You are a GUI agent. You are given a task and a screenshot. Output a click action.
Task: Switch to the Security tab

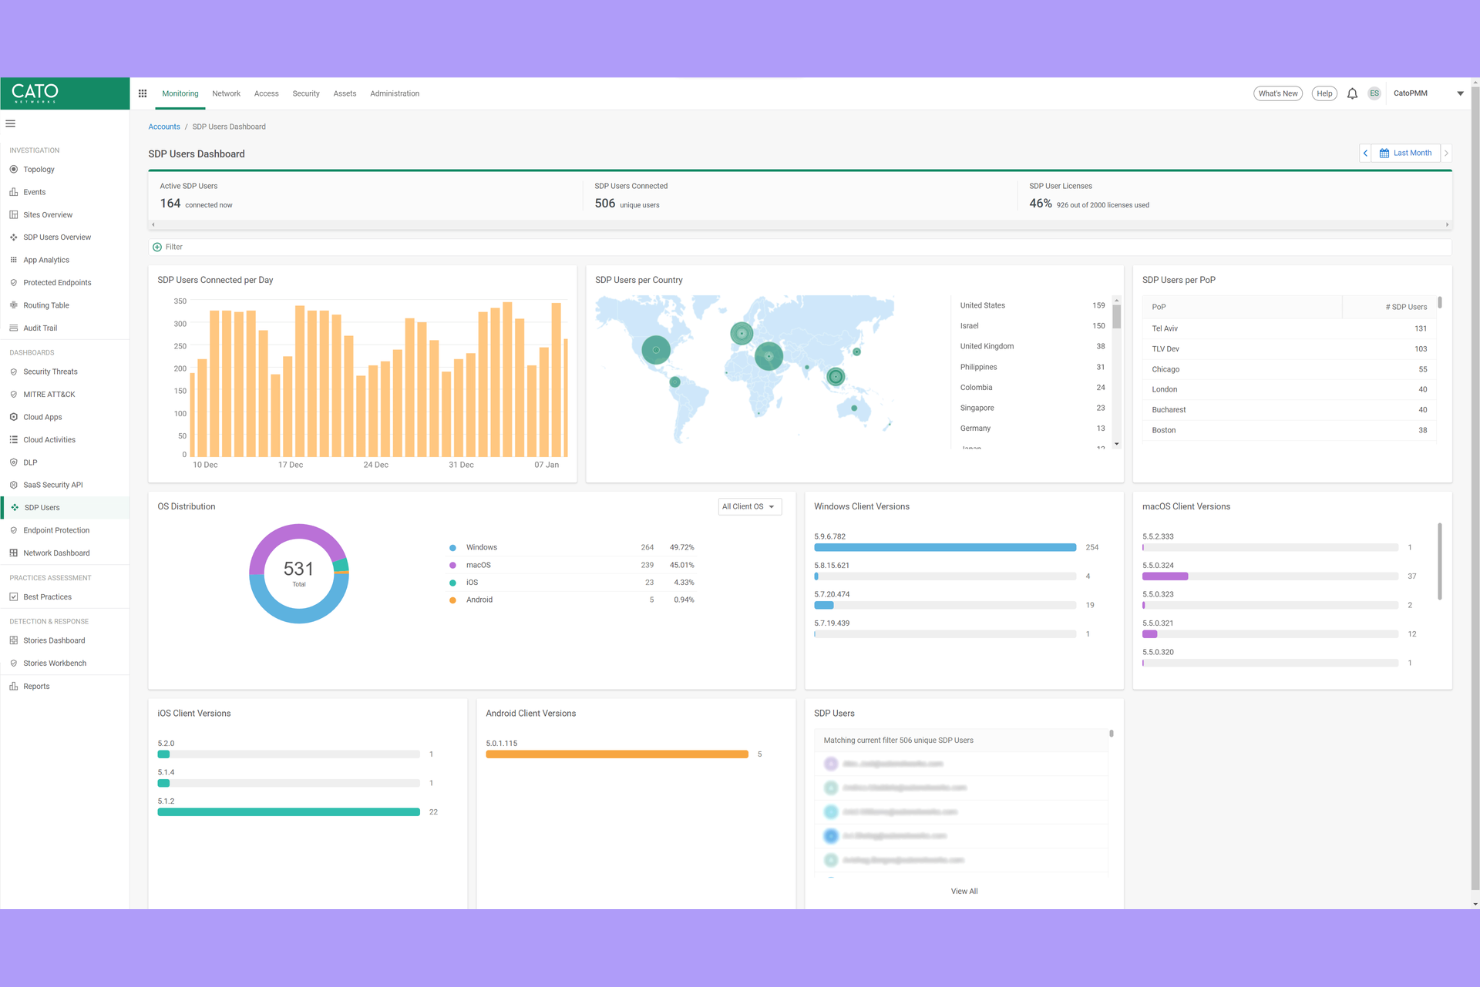(306, 93)
